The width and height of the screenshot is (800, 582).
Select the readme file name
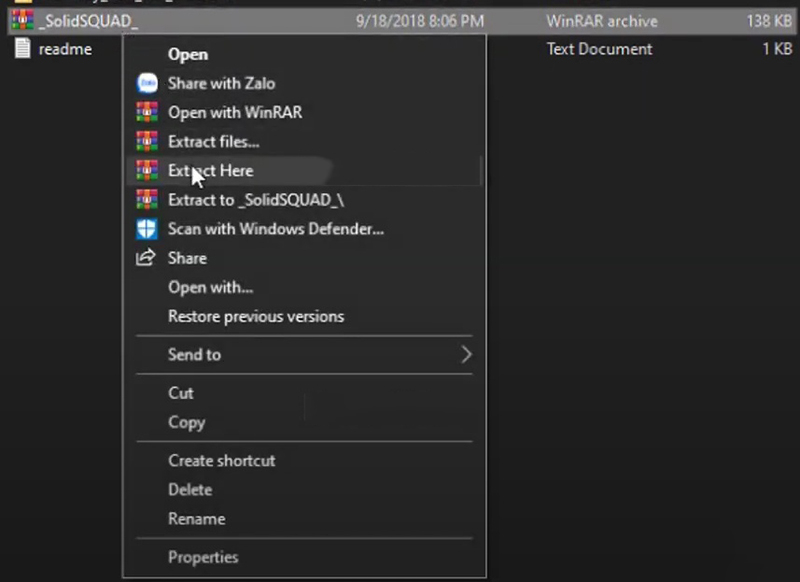(x=65, y=49)
